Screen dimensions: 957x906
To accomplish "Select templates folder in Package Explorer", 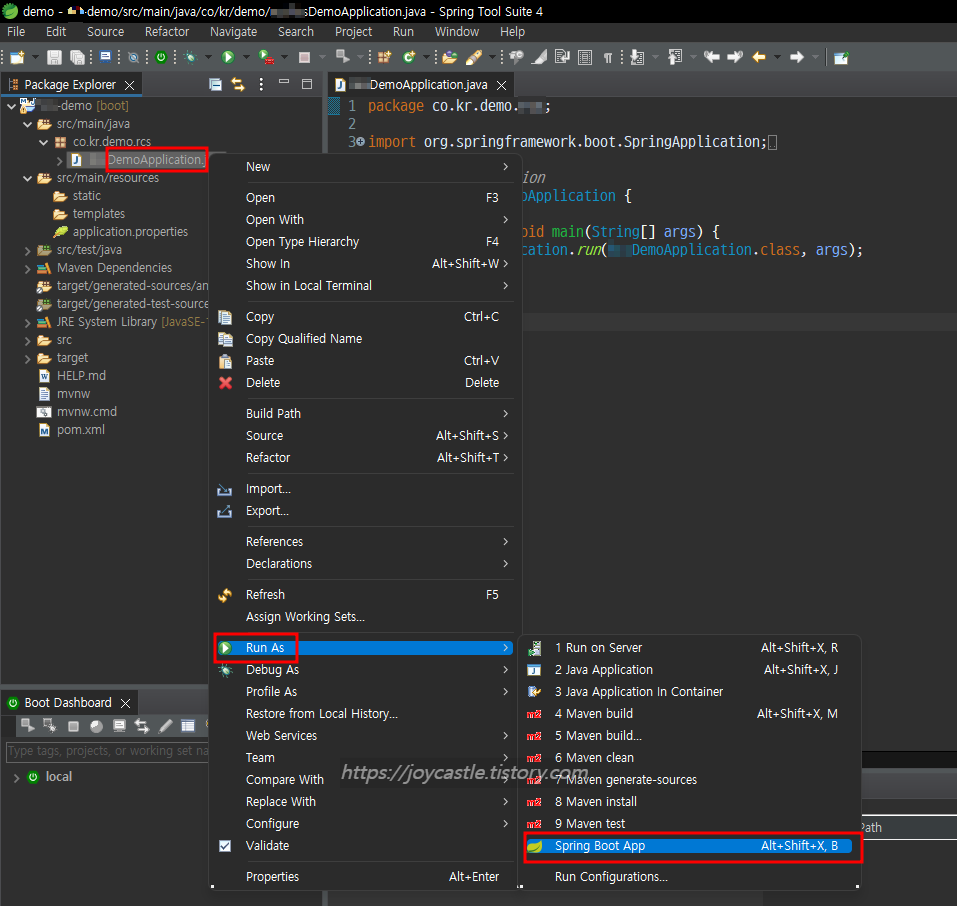I will (98, 214).
